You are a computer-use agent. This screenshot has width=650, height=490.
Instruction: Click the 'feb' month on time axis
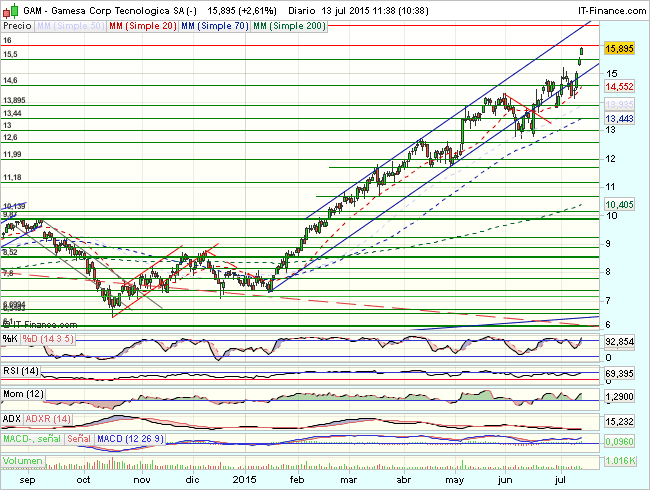tap(297, 480)
